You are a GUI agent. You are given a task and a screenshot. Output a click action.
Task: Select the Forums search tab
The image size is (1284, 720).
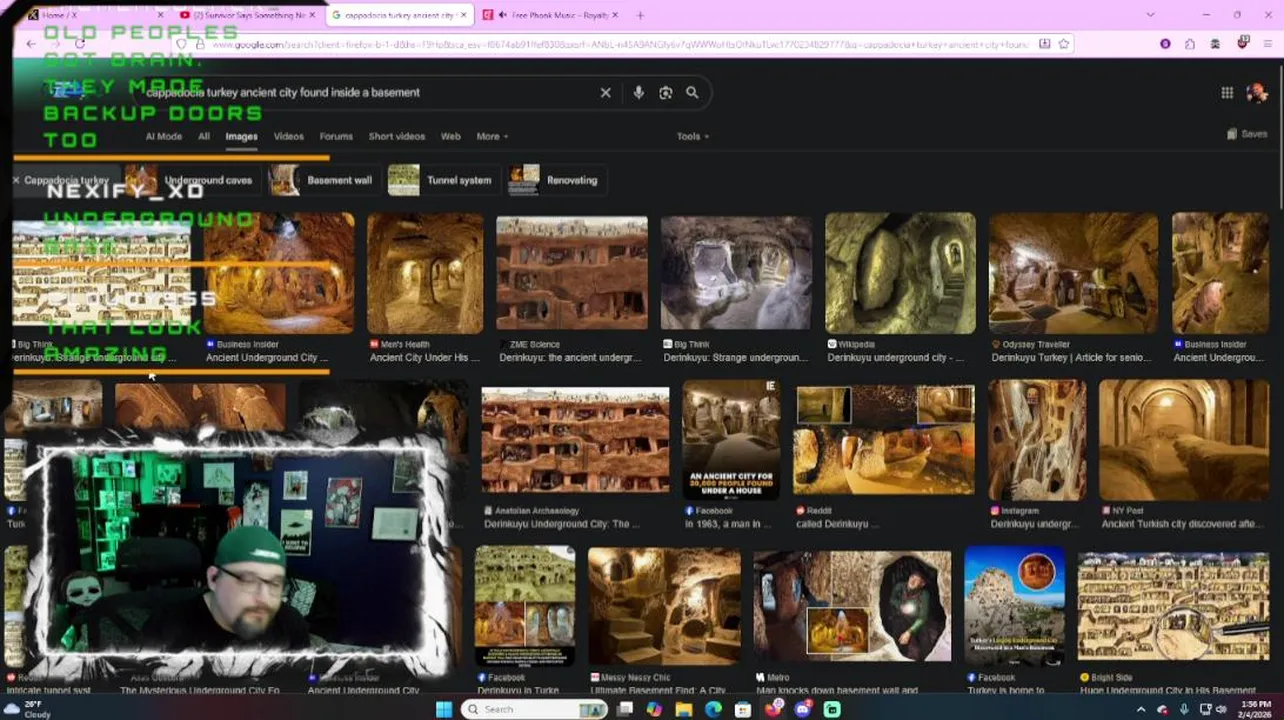coord(336,136)
